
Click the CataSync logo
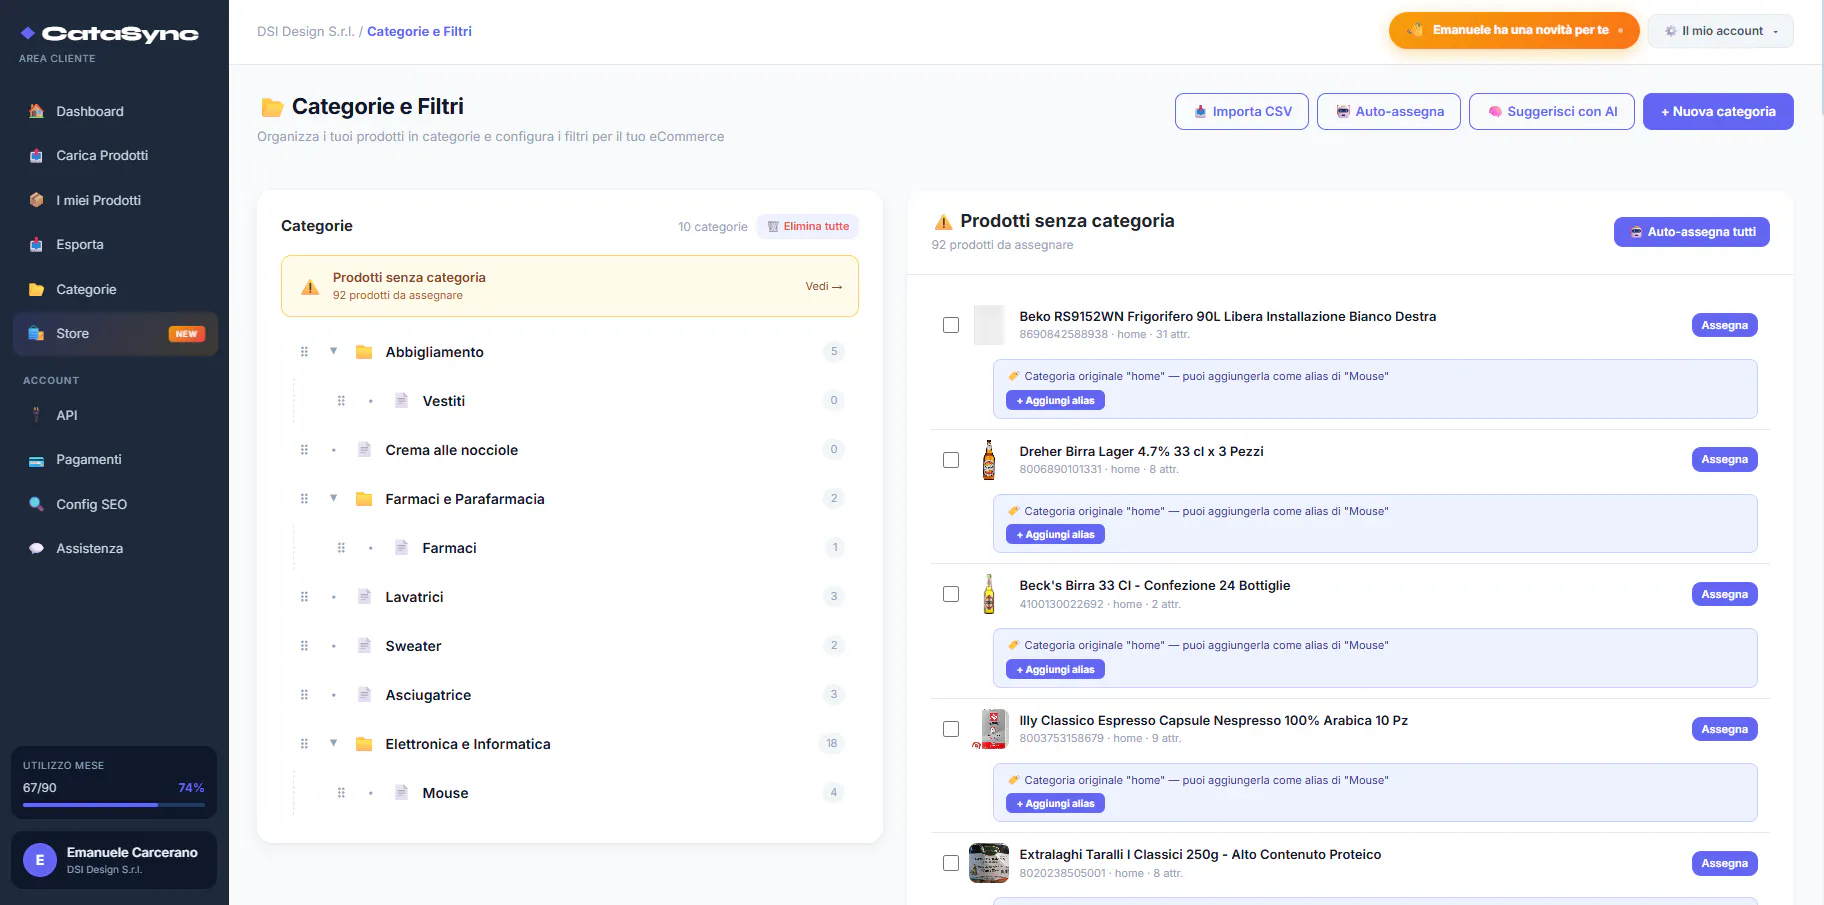click(109, 34)
